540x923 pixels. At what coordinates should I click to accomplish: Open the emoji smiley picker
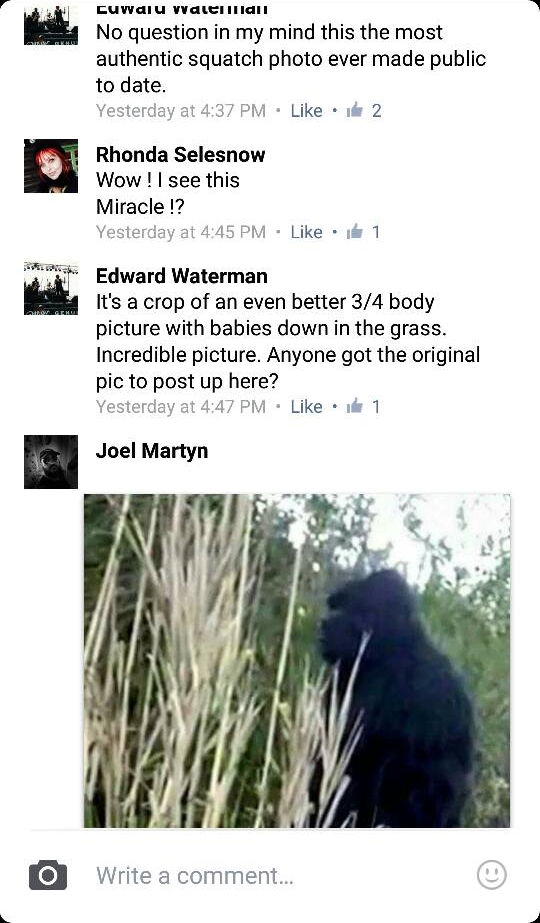point(492,875)
